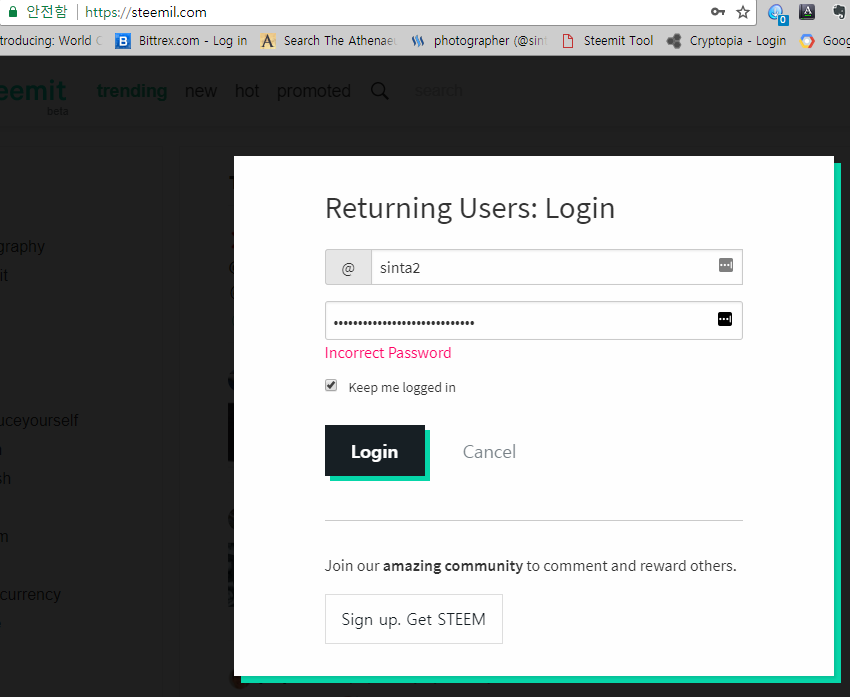850x697 pixels.
Task: Click the Steemit wave favicon
Action: 417,41
